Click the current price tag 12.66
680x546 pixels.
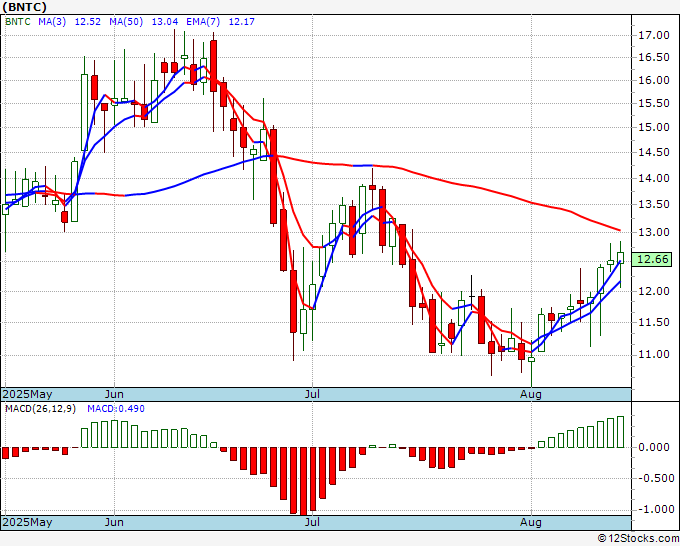(653, 259)
